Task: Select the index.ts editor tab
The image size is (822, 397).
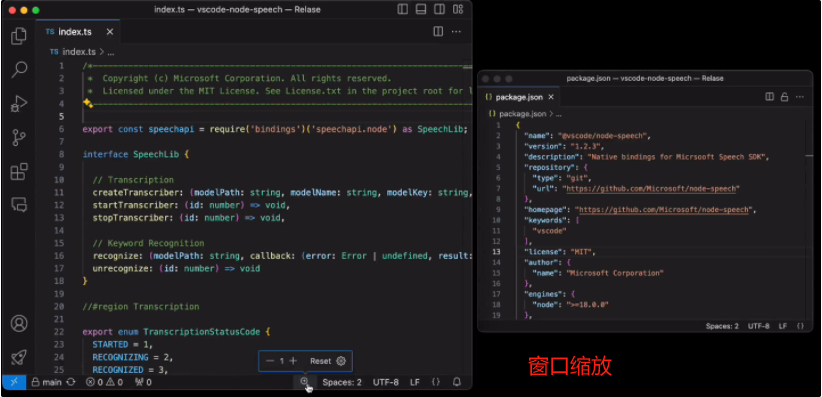Action: click(78, 31)
